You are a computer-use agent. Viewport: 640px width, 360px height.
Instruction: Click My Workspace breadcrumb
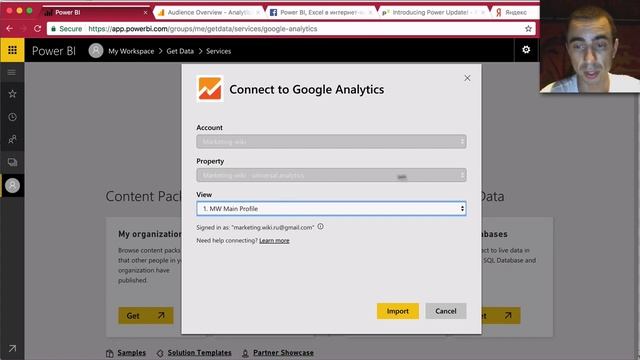131,51
